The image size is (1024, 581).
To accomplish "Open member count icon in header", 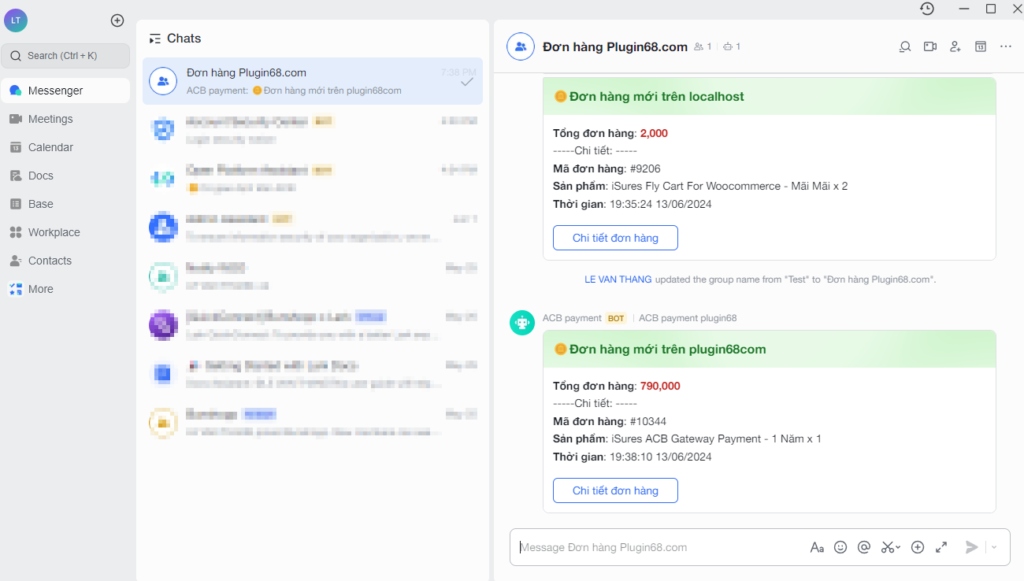I will coord(703,47).
